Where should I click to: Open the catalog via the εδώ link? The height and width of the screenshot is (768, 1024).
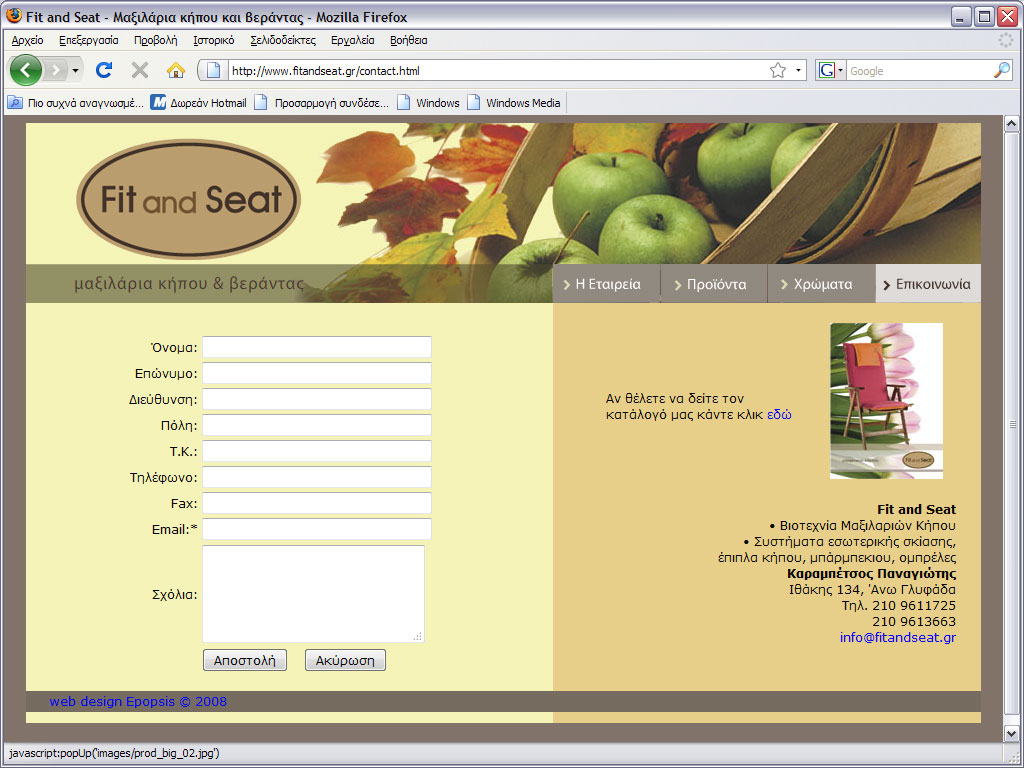coord(779,415)
